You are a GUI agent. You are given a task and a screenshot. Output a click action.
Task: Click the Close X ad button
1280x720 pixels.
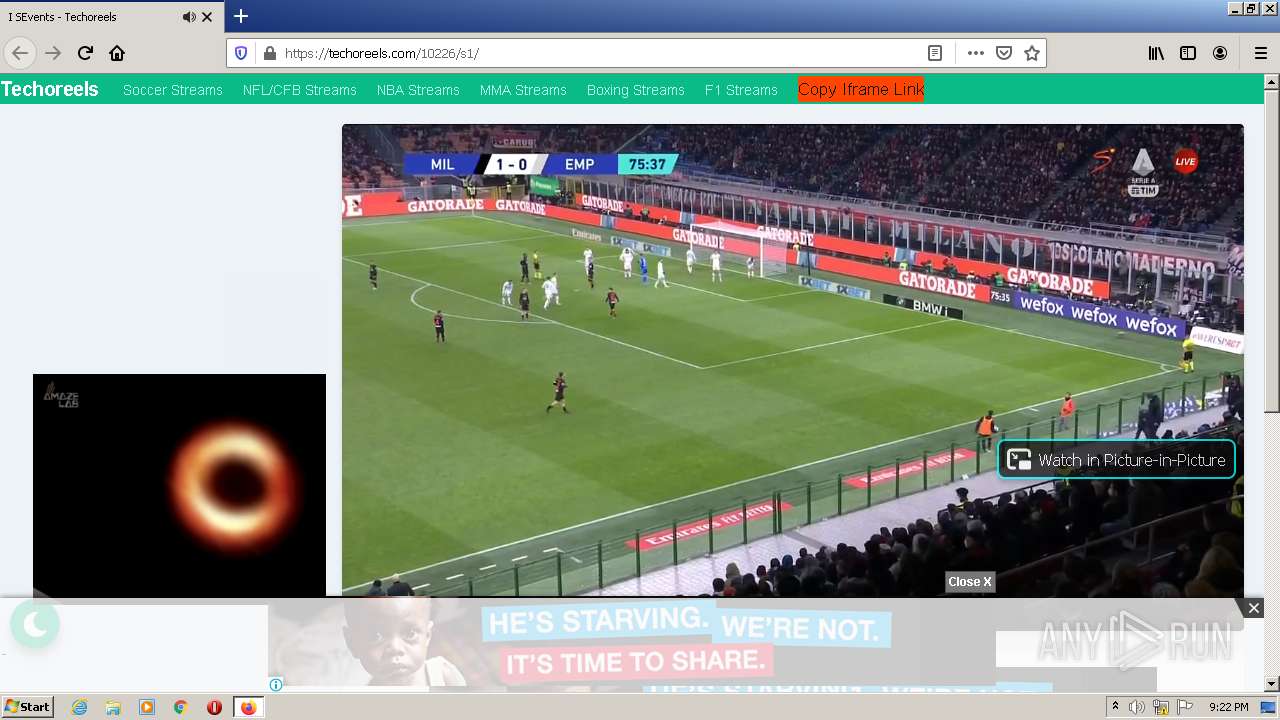(970, 582)
